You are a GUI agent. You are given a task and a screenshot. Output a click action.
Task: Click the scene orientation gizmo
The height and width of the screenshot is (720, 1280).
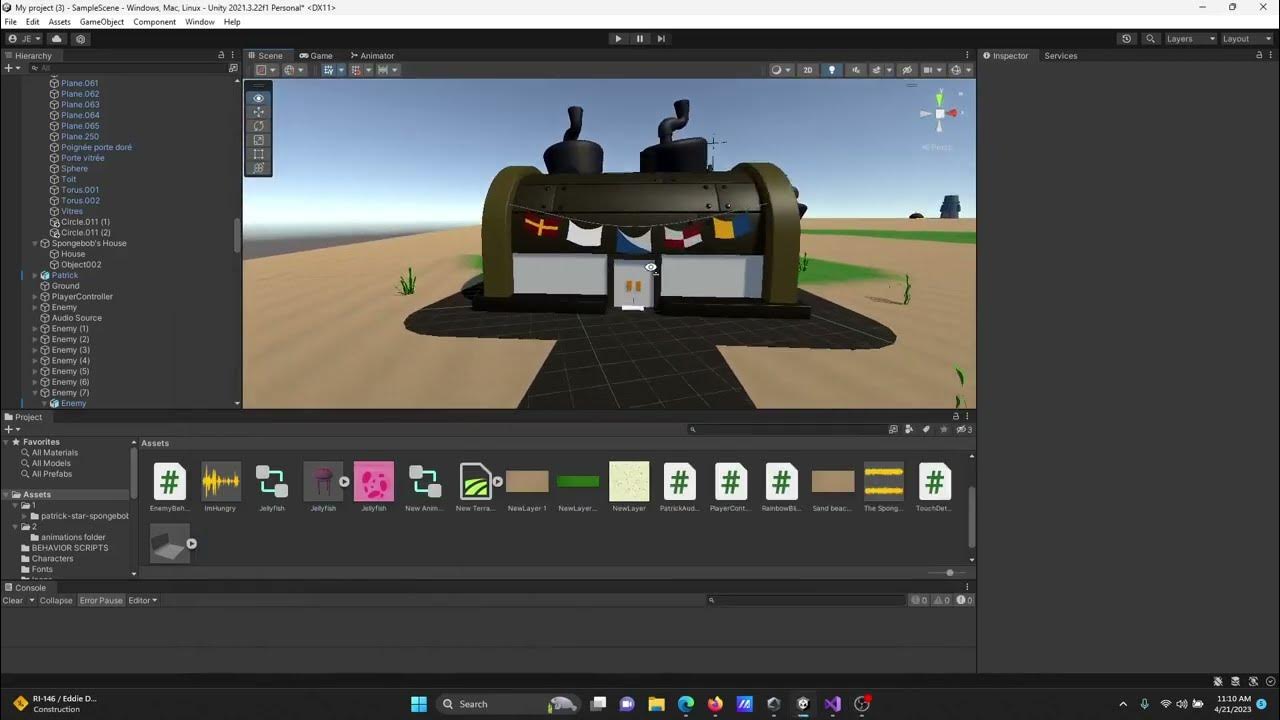tap(940, 113)
